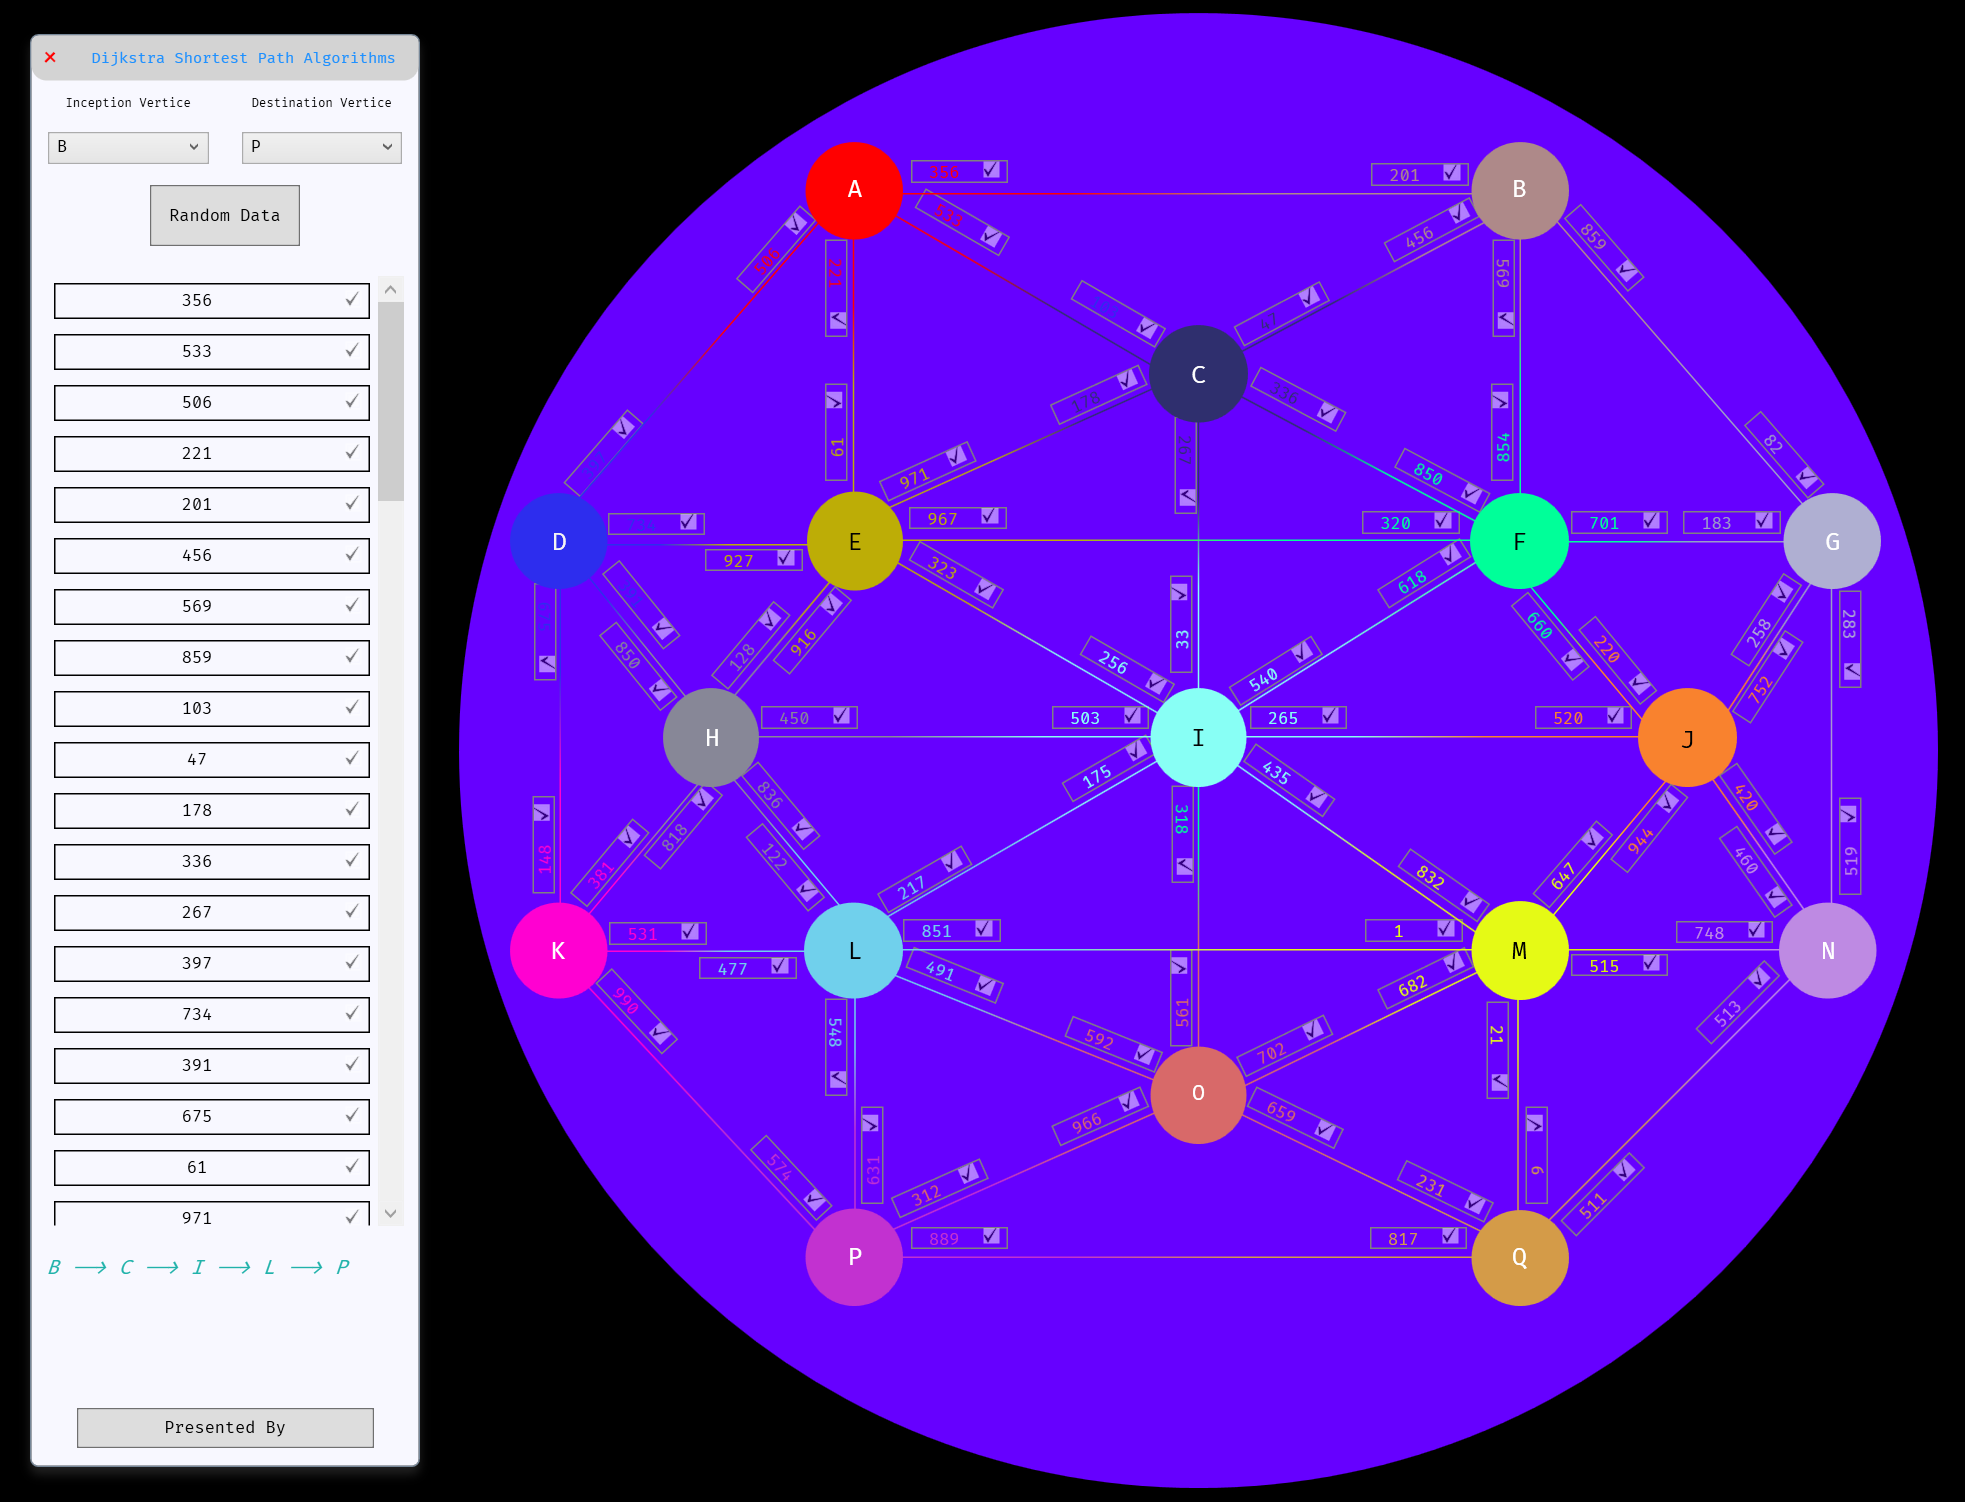Click the purple destination vertex node P

854,1257
